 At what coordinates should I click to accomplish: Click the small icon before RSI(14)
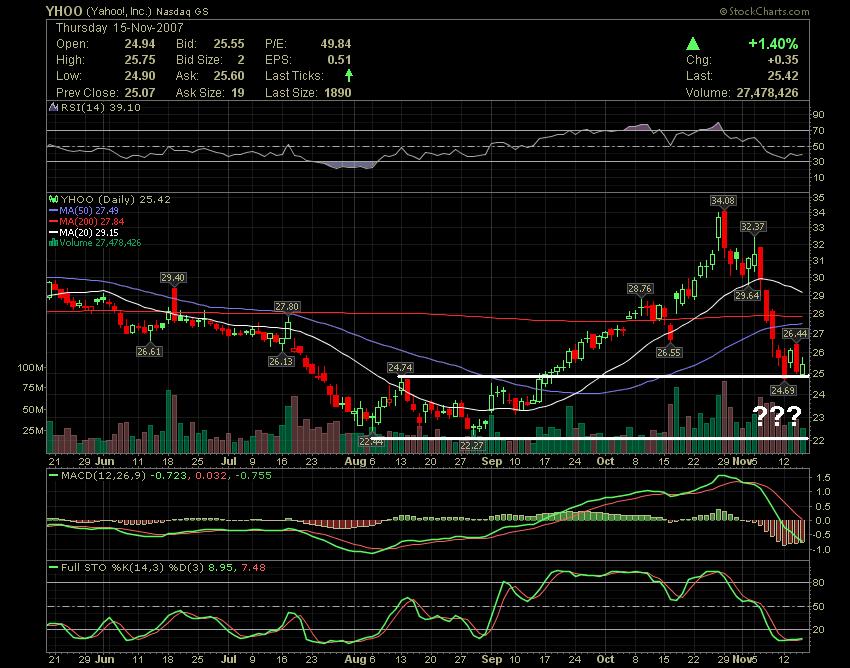[x=54, y=107]
